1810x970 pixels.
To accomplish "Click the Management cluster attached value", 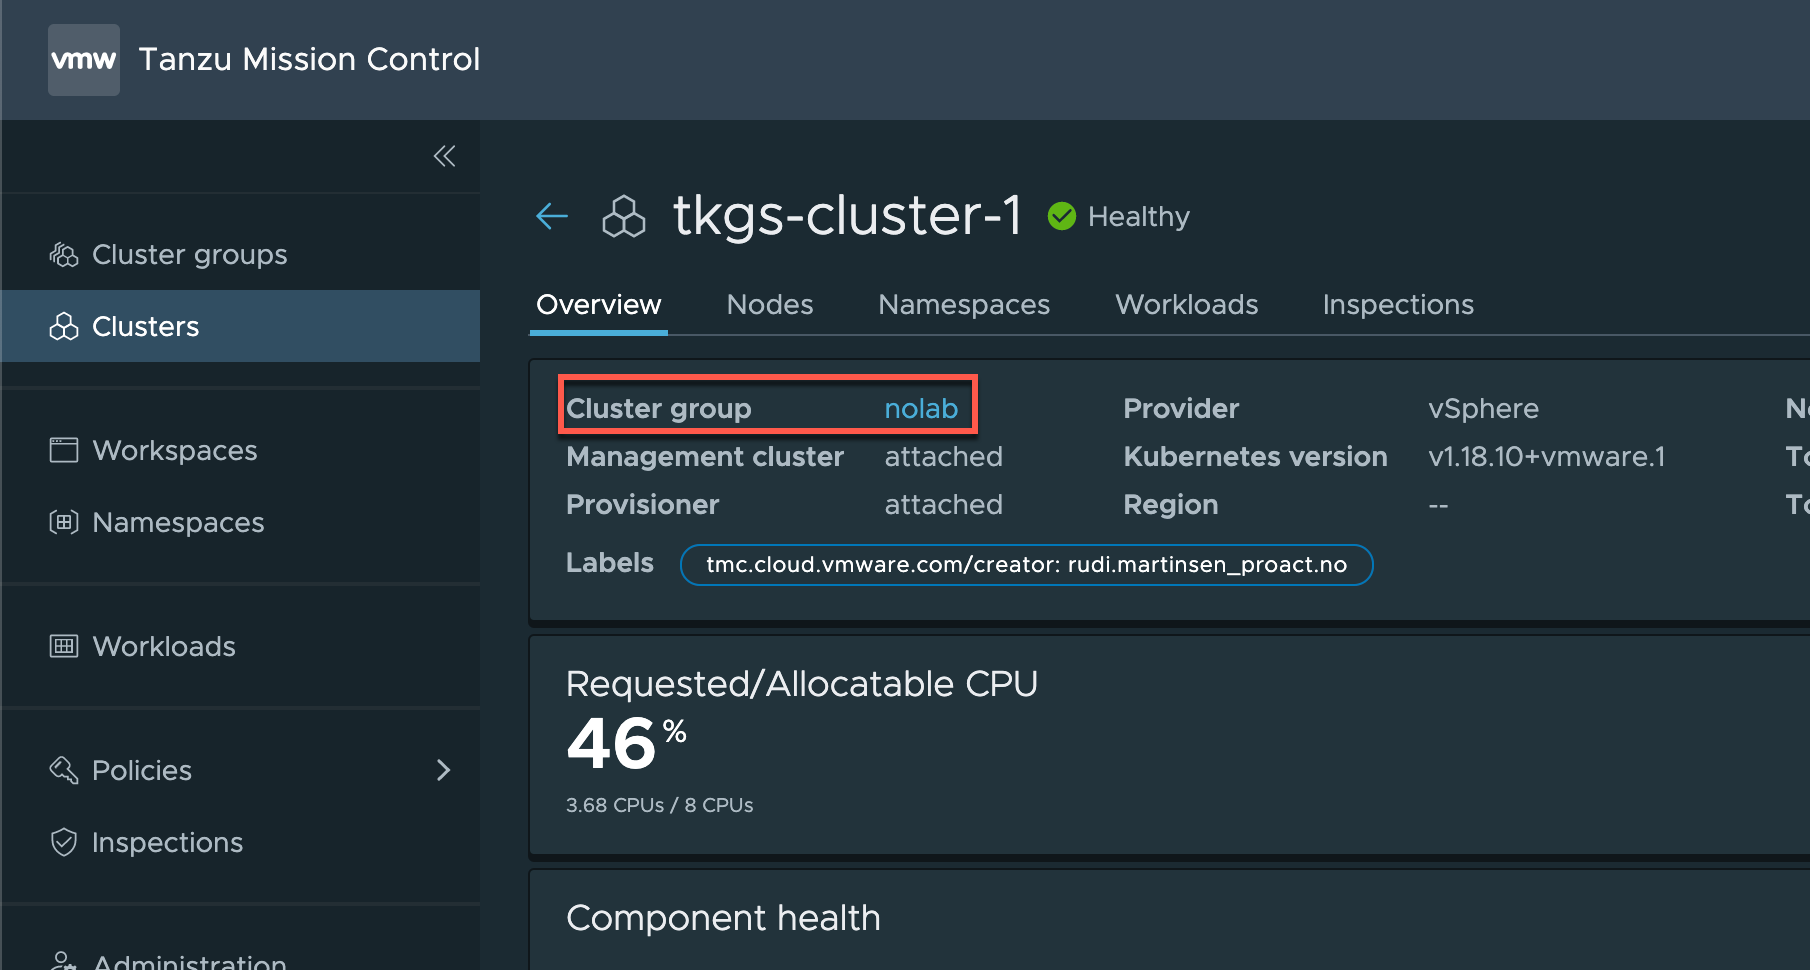I will click(x=943, y=456).
